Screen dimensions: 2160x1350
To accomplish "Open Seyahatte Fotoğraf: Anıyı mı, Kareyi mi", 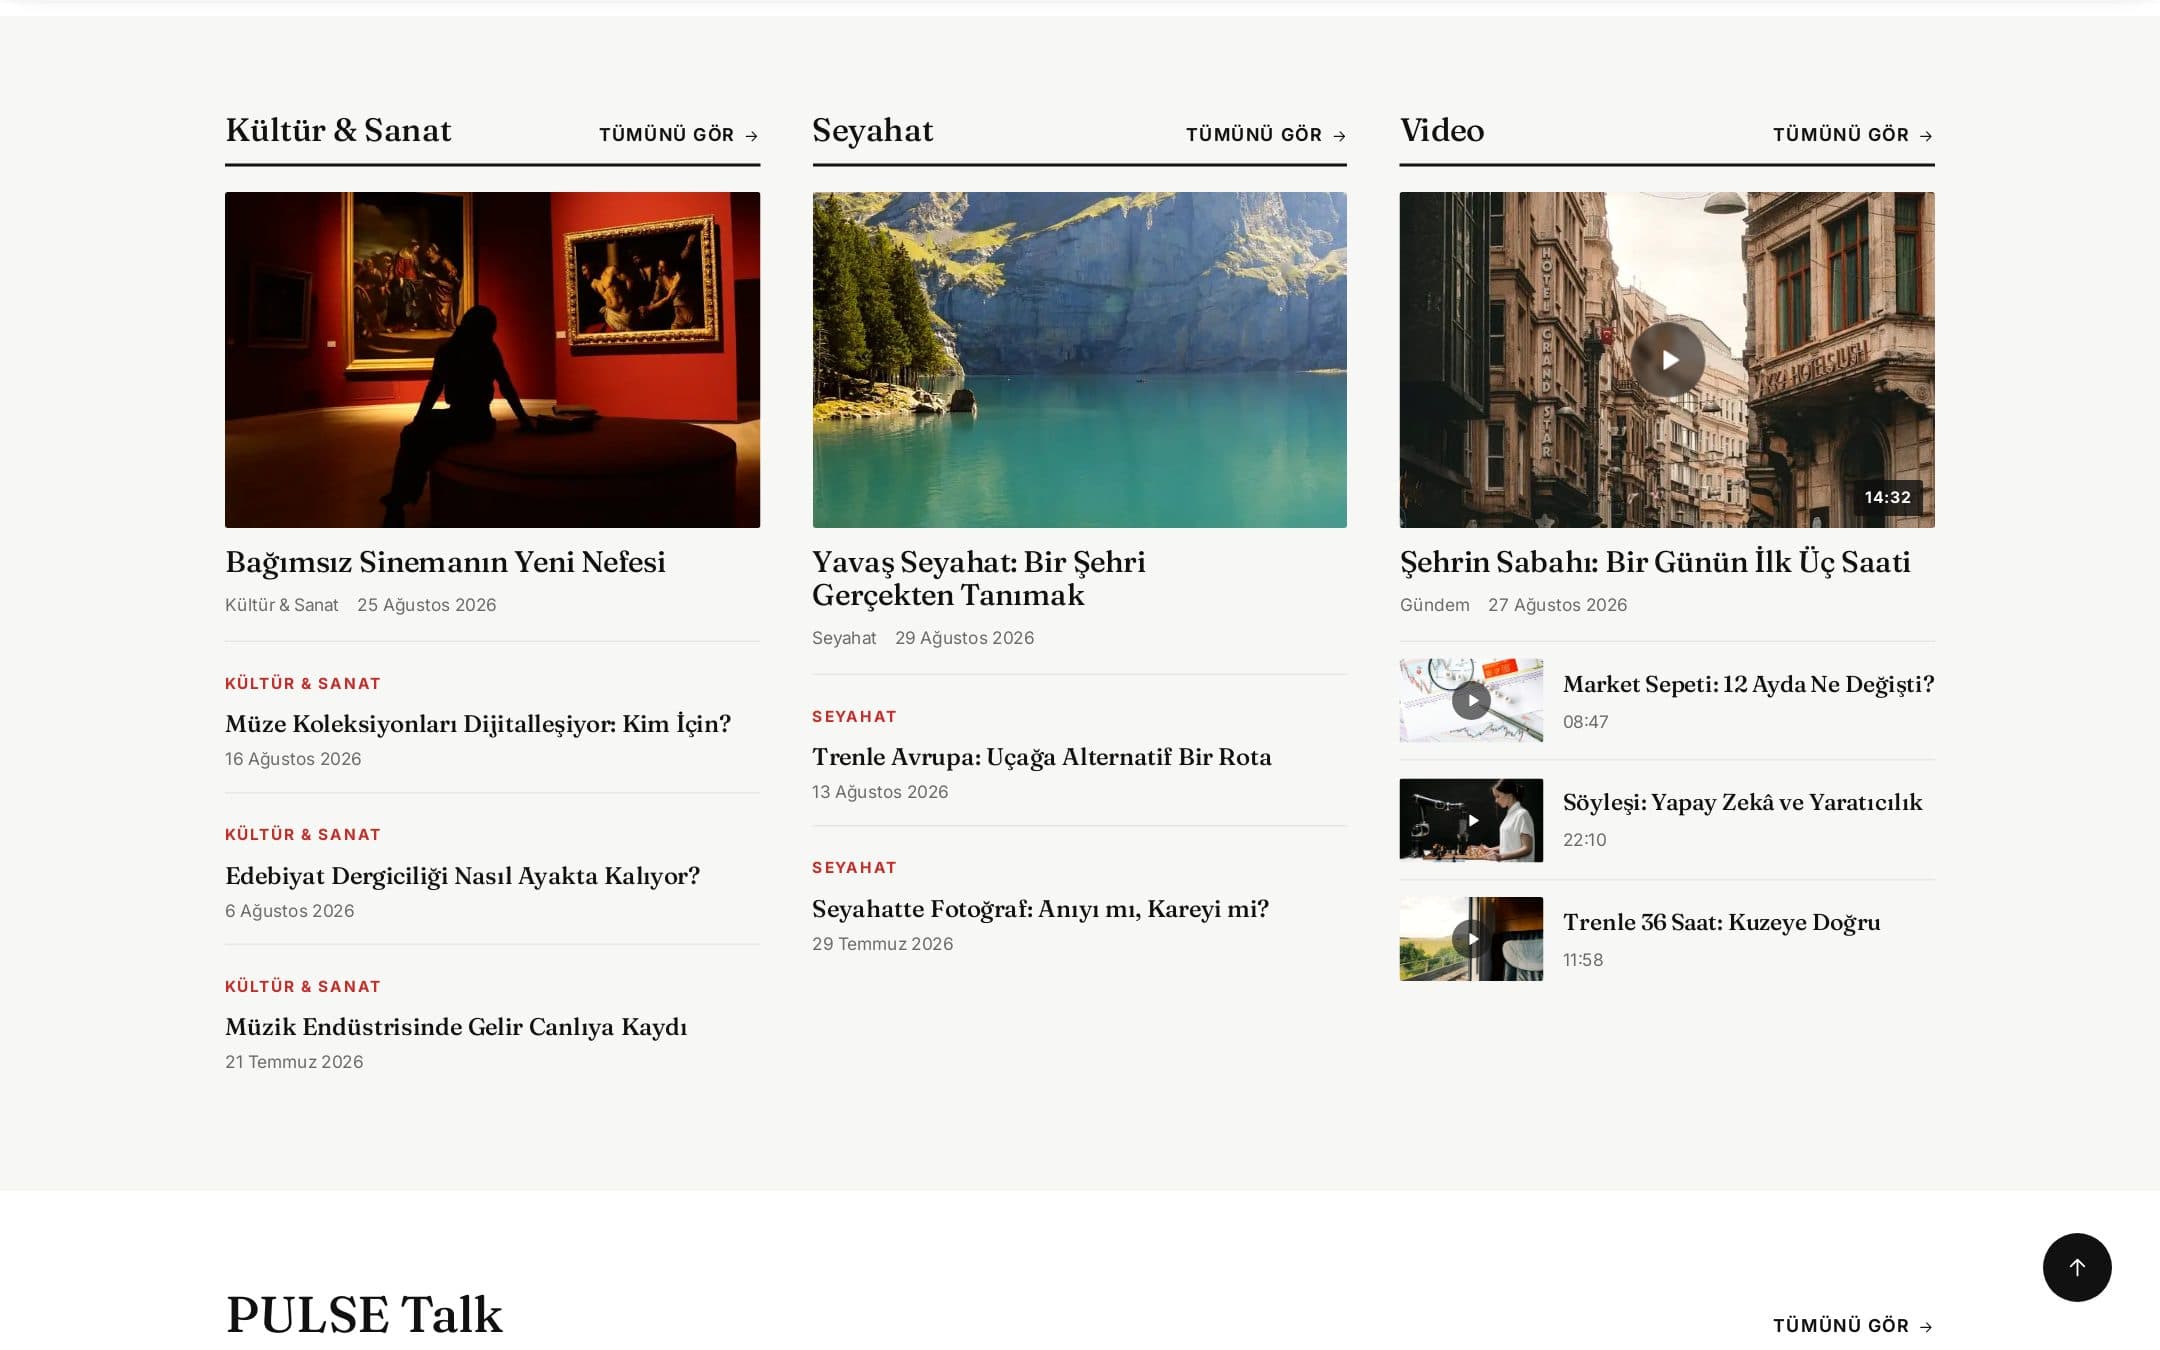I will [1040, 909].
